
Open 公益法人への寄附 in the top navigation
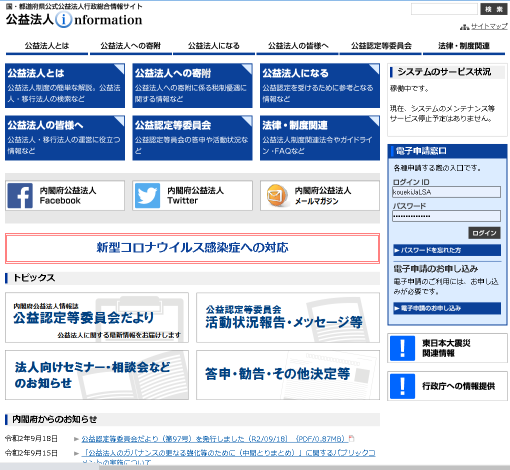pos(130,46)
